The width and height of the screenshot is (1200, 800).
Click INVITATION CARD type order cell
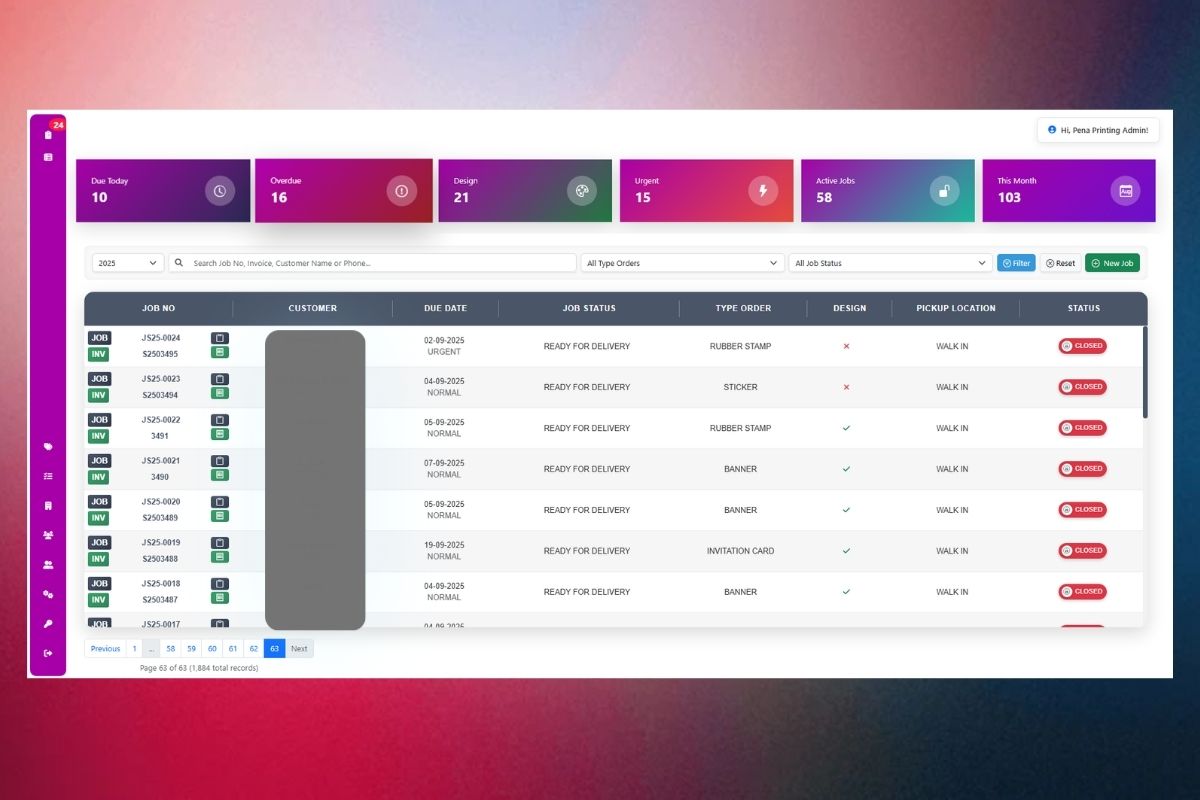(x=740, y=551)
